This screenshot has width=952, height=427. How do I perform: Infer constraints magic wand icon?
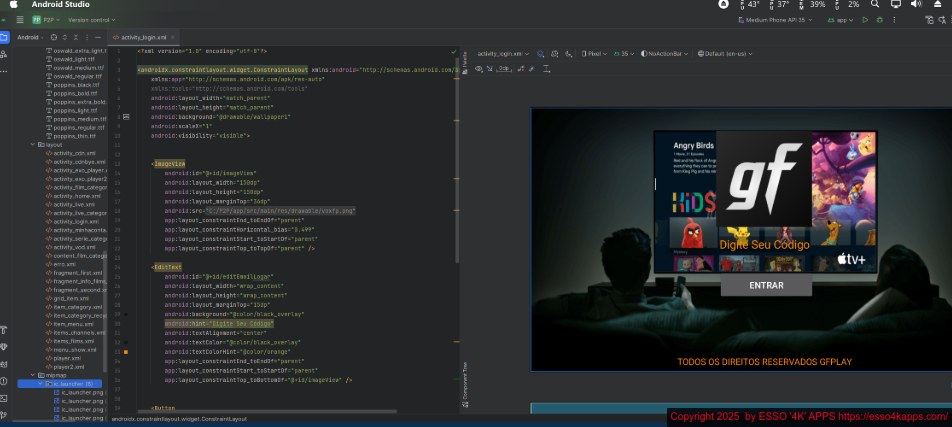click(x=532, y=69)
